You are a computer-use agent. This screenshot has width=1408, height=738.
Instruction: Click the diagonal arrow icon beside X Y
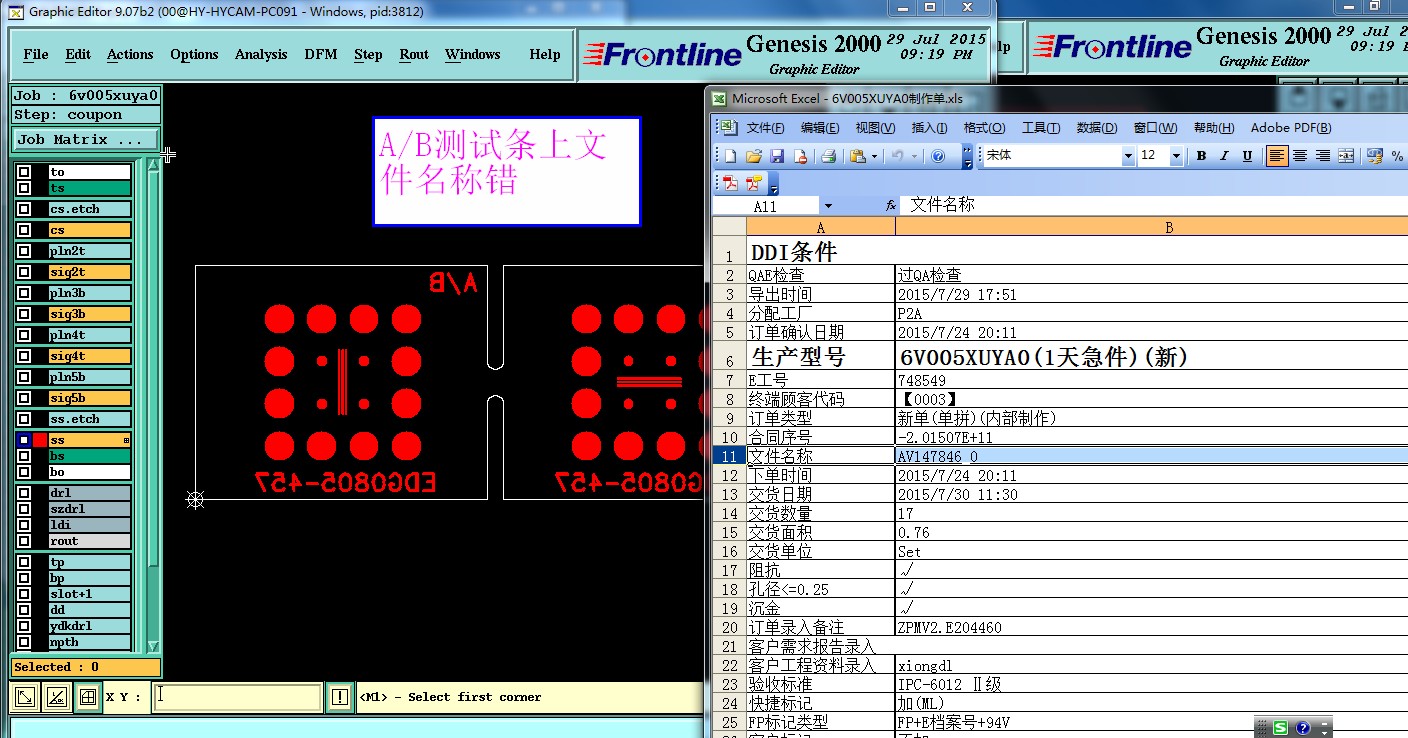pyautogui.click(x=26, y=697)
